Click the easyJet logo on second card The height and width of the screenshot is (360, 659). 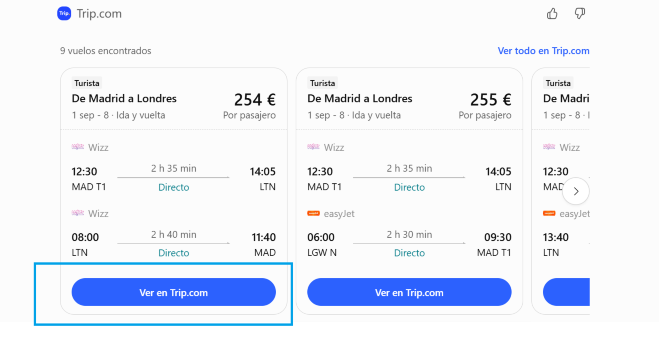(x=313, y=213)
